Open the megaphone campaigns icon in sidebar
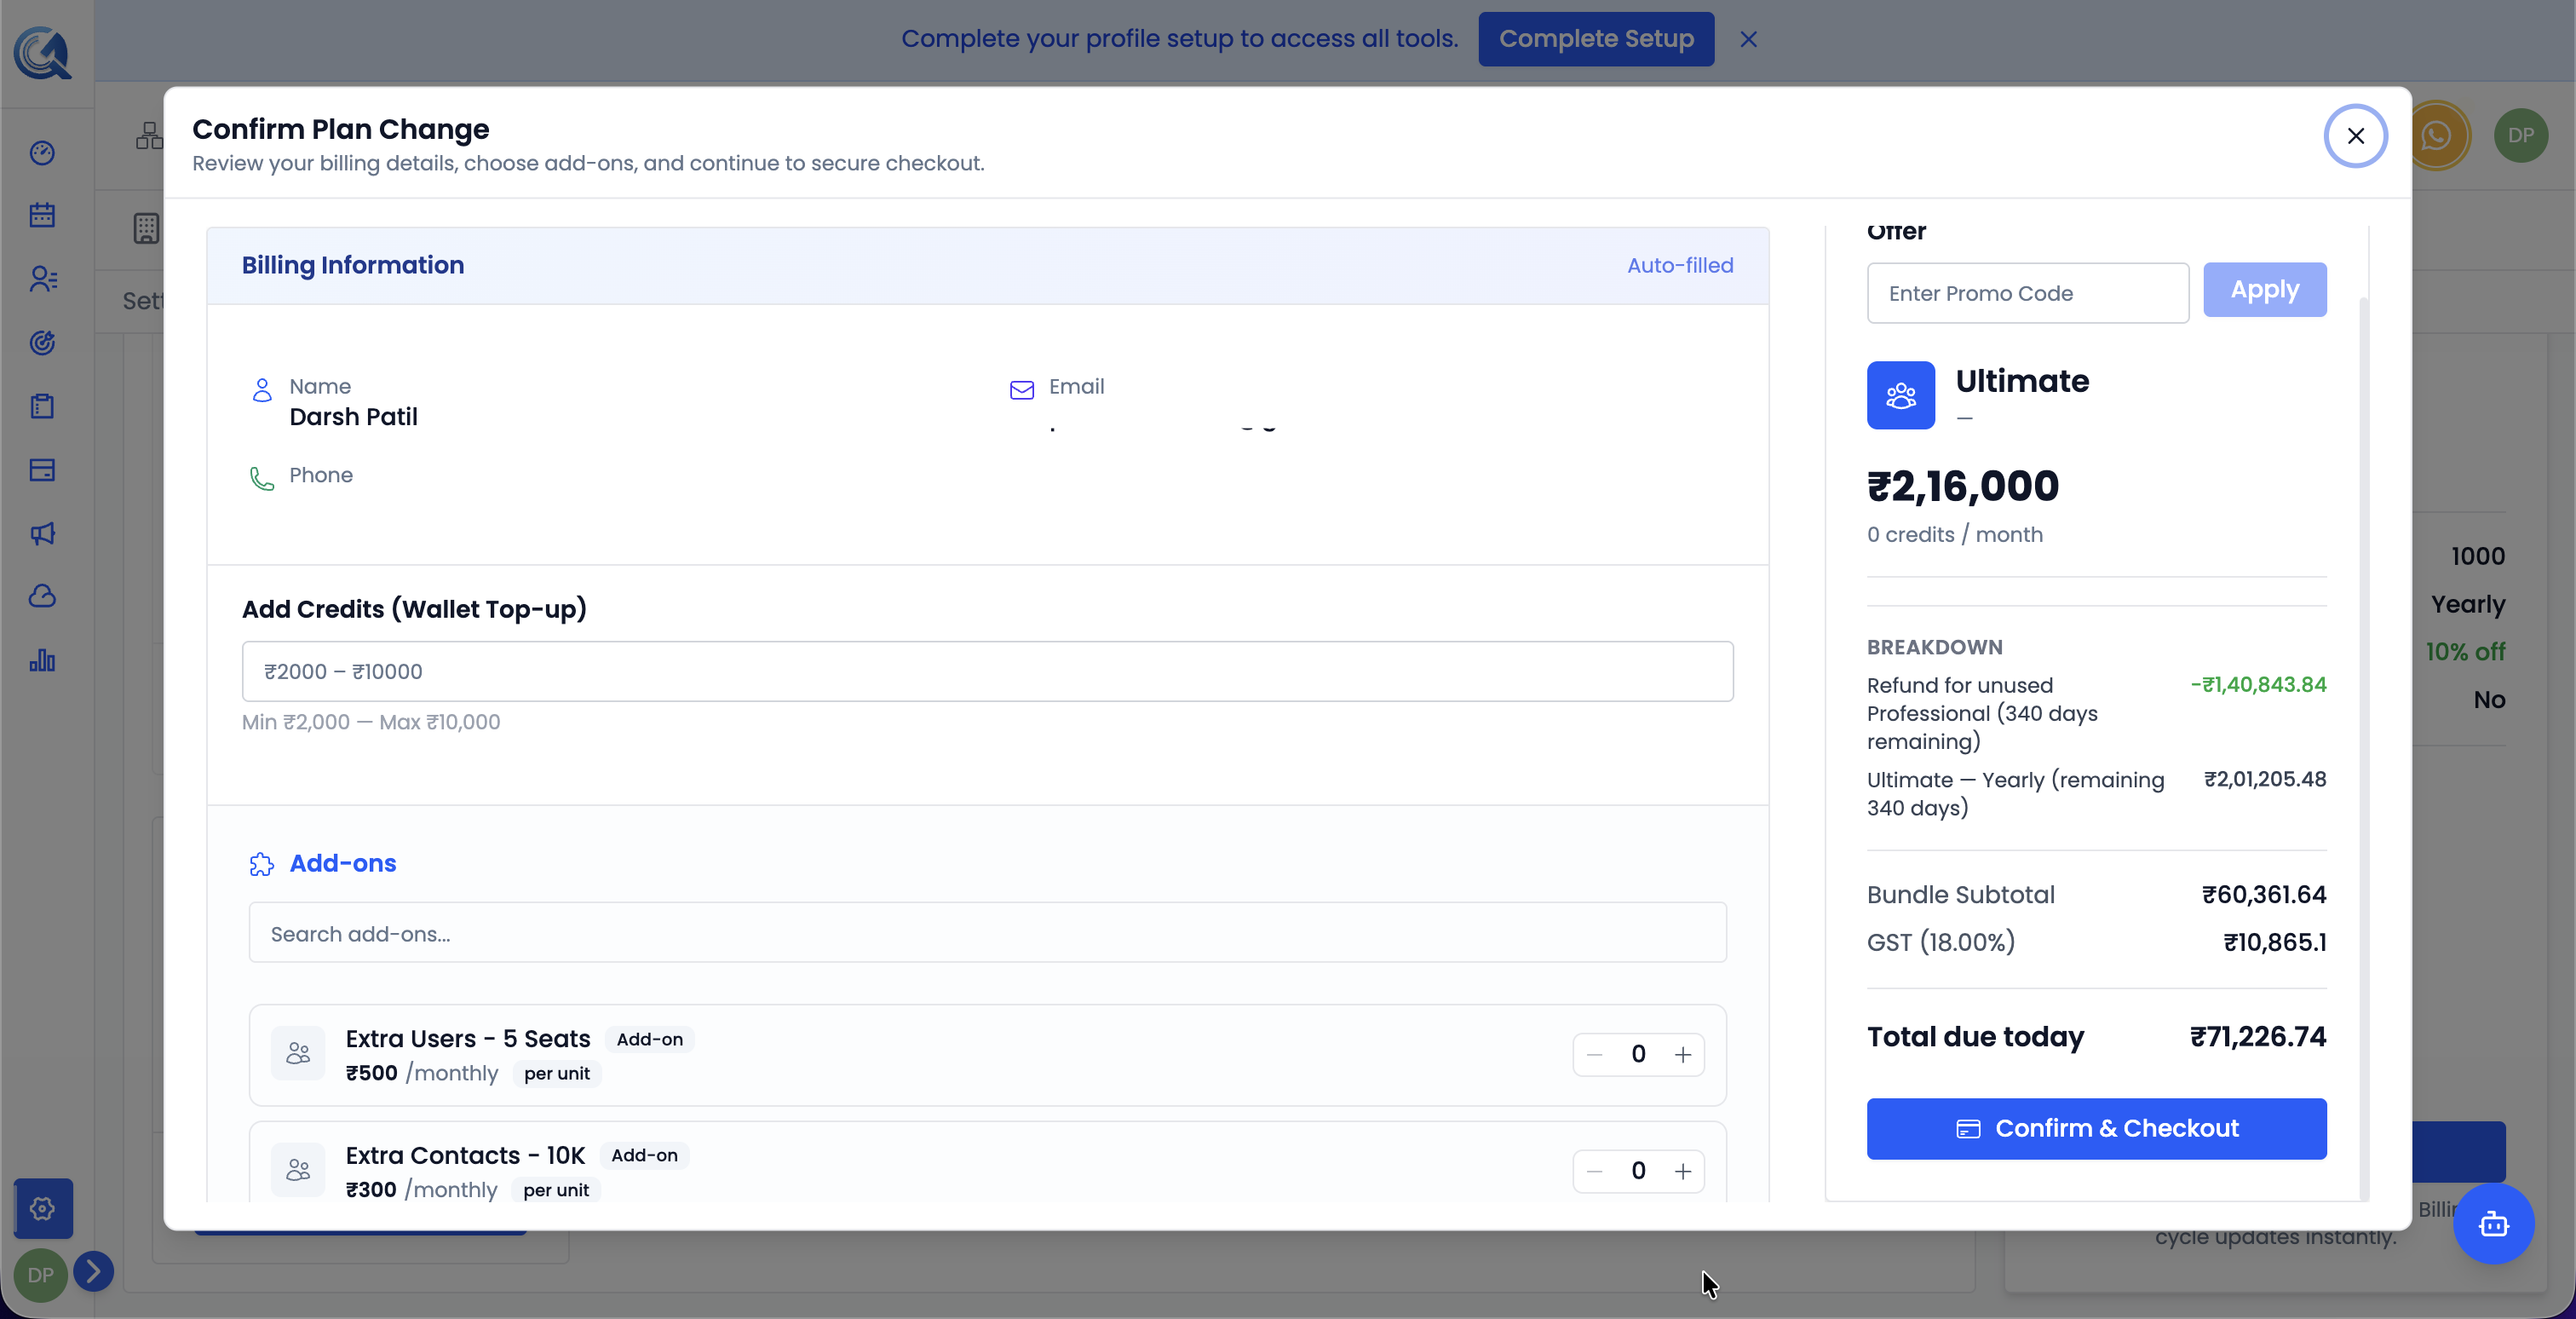Viewport: 2576px width, 1319px height. click(42, 533)
